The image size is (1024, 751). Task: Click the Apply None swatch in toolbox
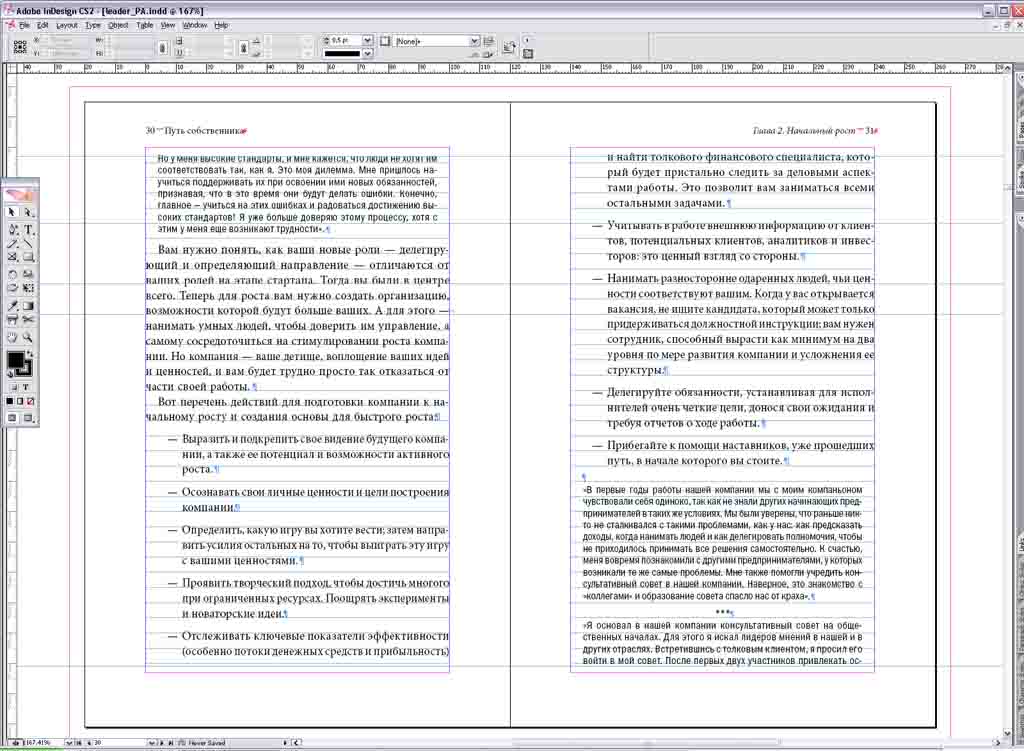pyautogui.click(x=30, y=401)
